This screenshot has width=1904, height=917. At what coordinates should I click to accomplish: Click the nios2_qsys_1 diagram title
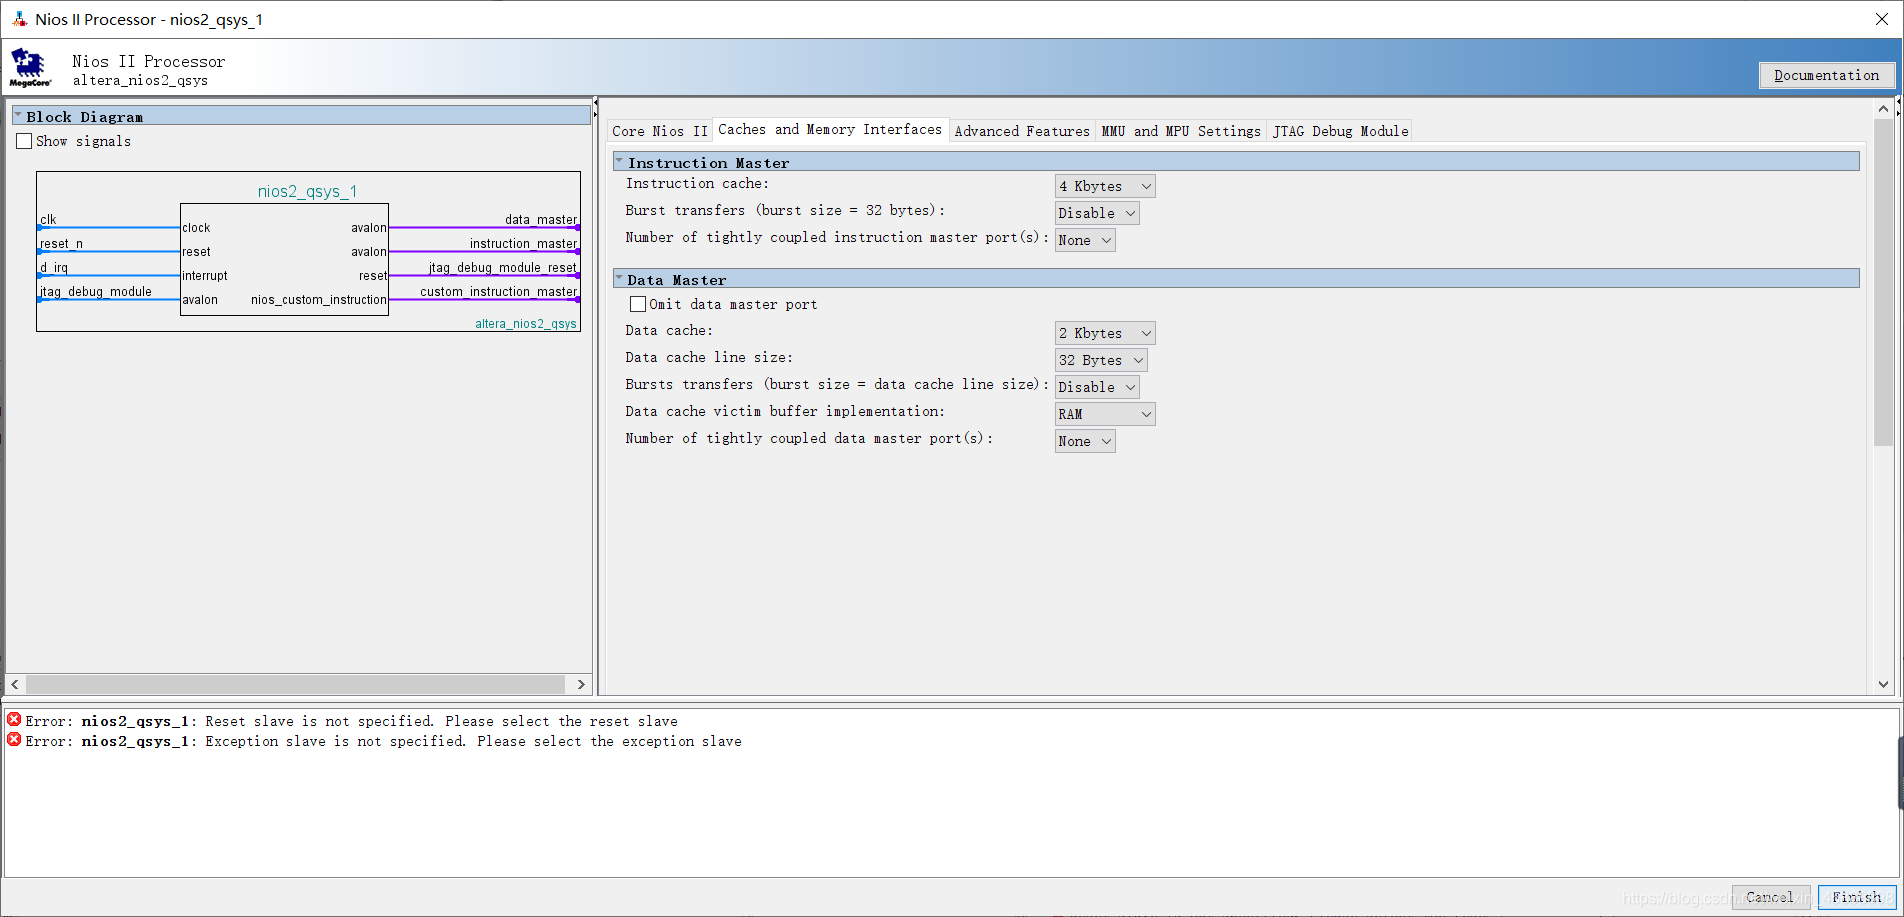click(x=307, y=191)
